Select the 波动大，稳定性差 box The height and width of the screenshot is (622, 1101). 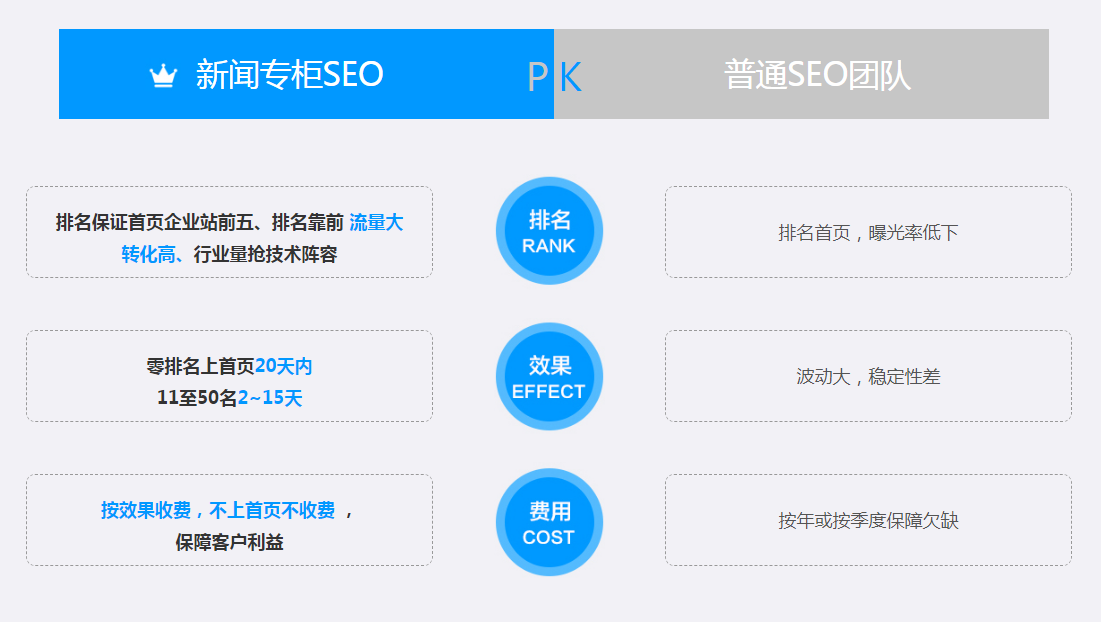pos(868,376)
